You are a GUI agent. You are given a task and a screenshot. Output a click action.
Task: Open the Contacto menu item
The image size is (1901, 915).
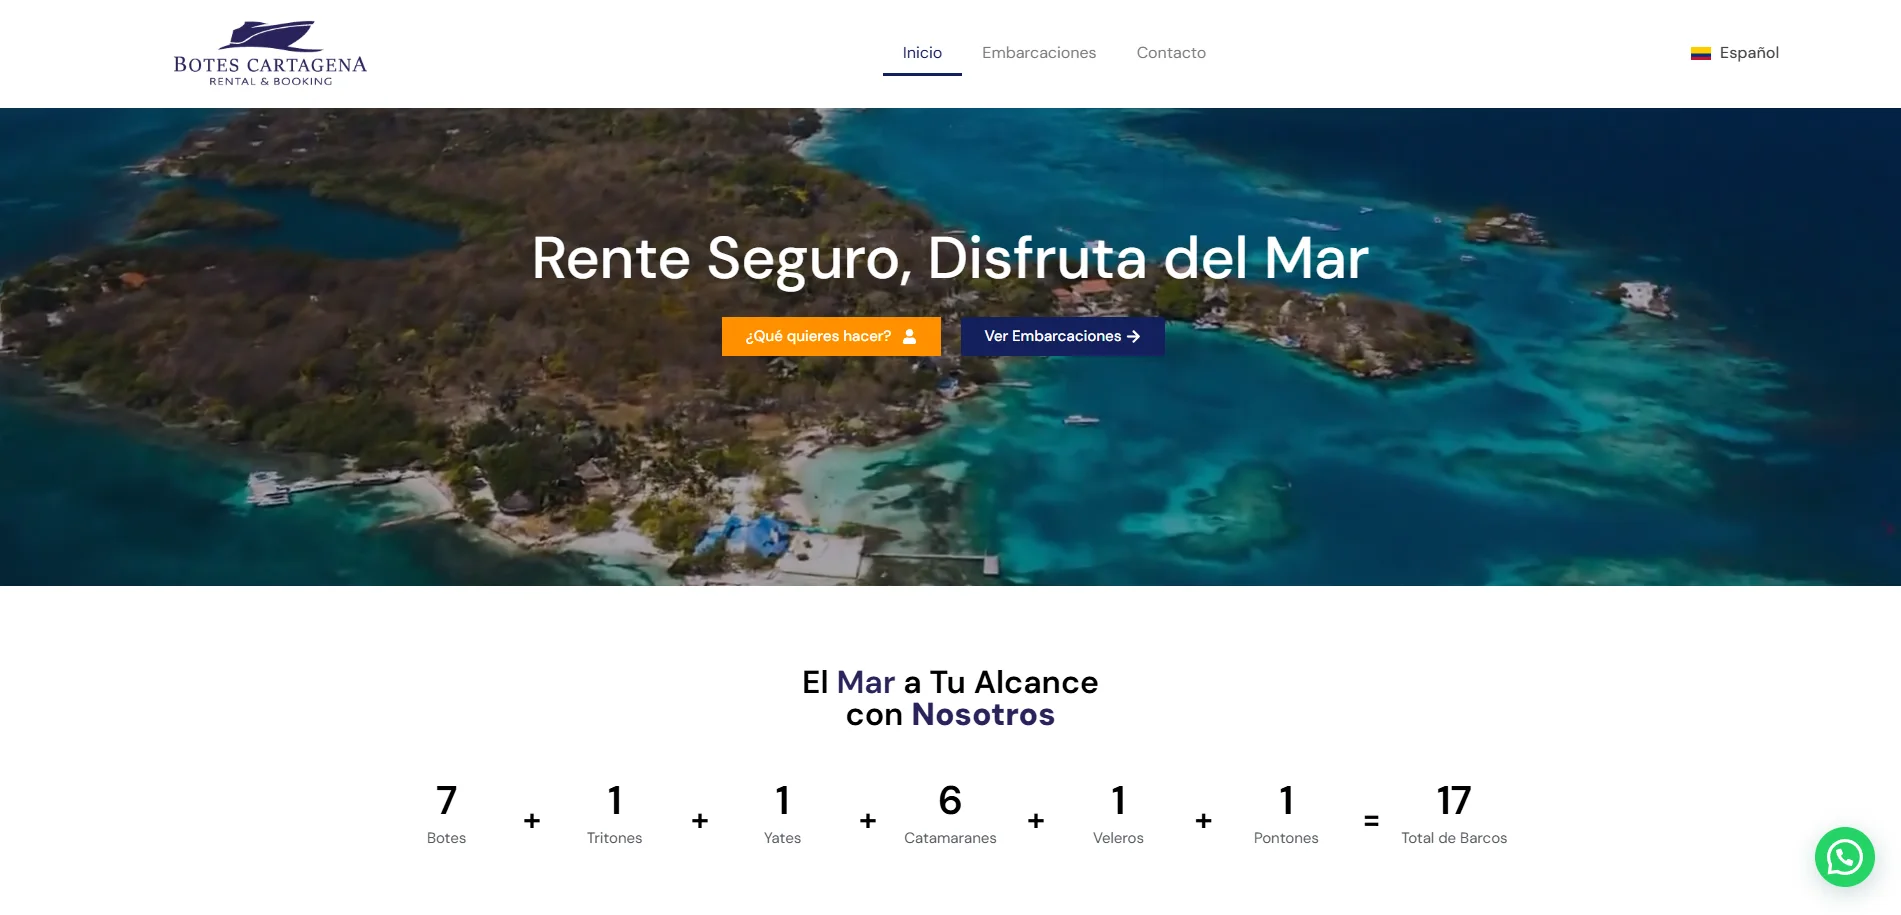pos(1171,53)
